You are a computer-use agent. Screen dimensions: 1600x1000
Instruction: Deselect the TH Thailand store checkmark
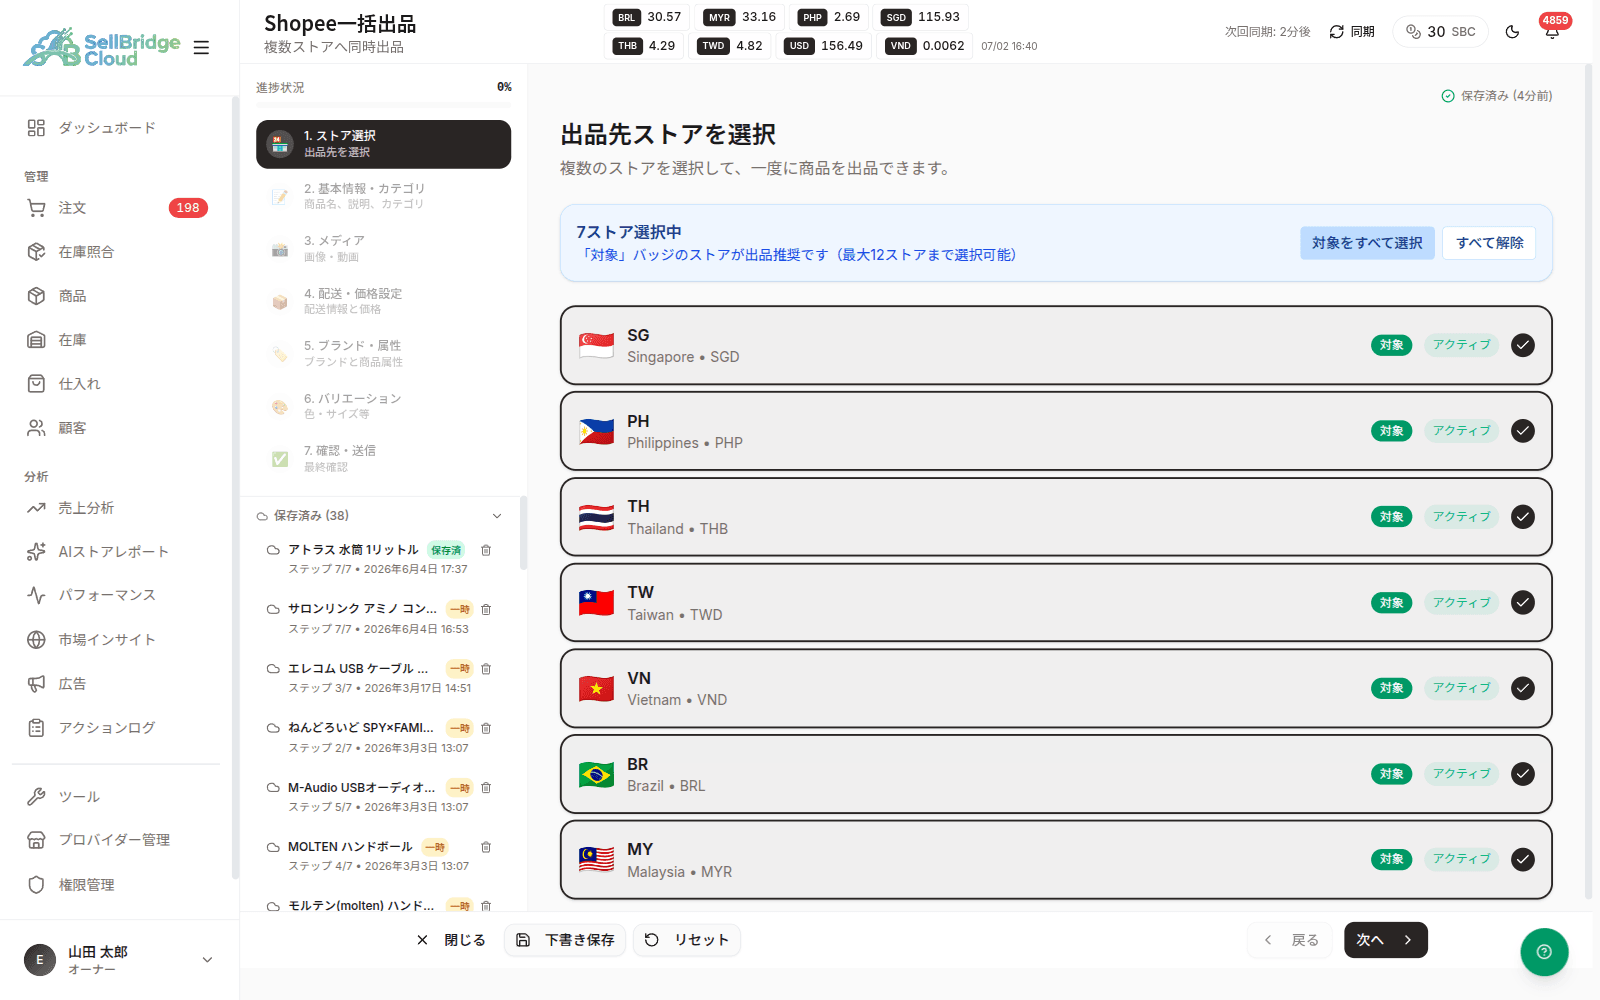[1523, 517]
